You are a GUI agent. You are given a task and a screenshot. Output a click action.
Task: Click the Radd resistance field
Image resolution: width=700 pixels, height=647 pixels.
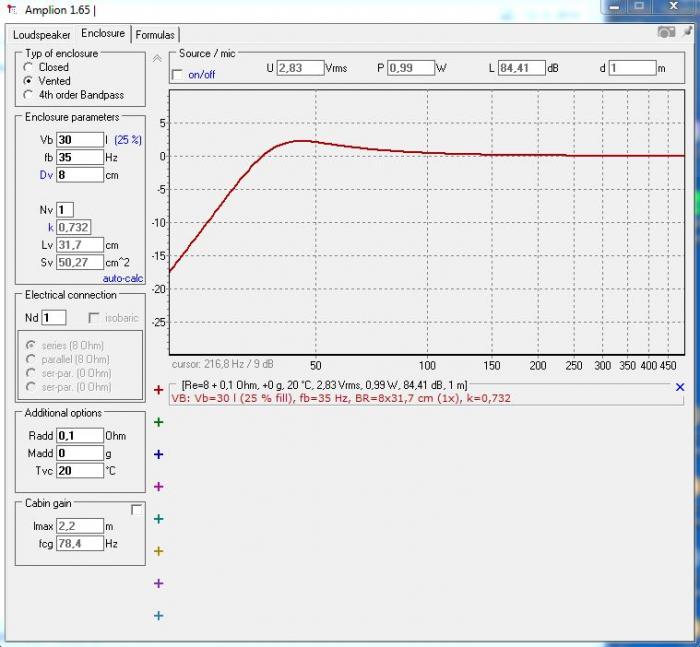[80, 435]
